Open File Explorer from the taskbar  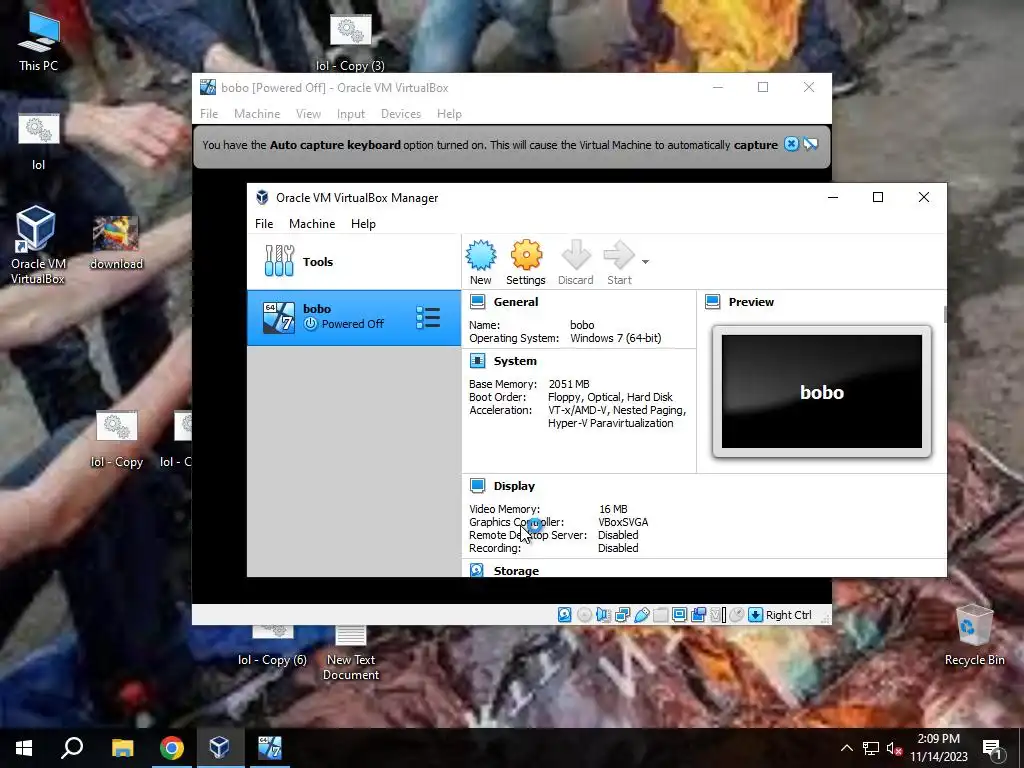click(122, 748)
